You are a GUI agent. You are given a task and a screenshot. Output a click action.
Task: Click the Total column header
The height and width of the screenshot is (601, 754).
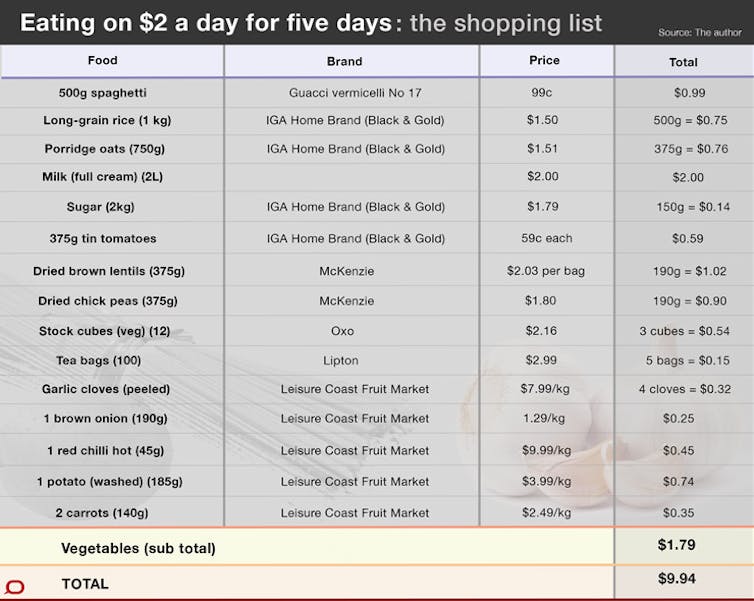pos(683,62)
